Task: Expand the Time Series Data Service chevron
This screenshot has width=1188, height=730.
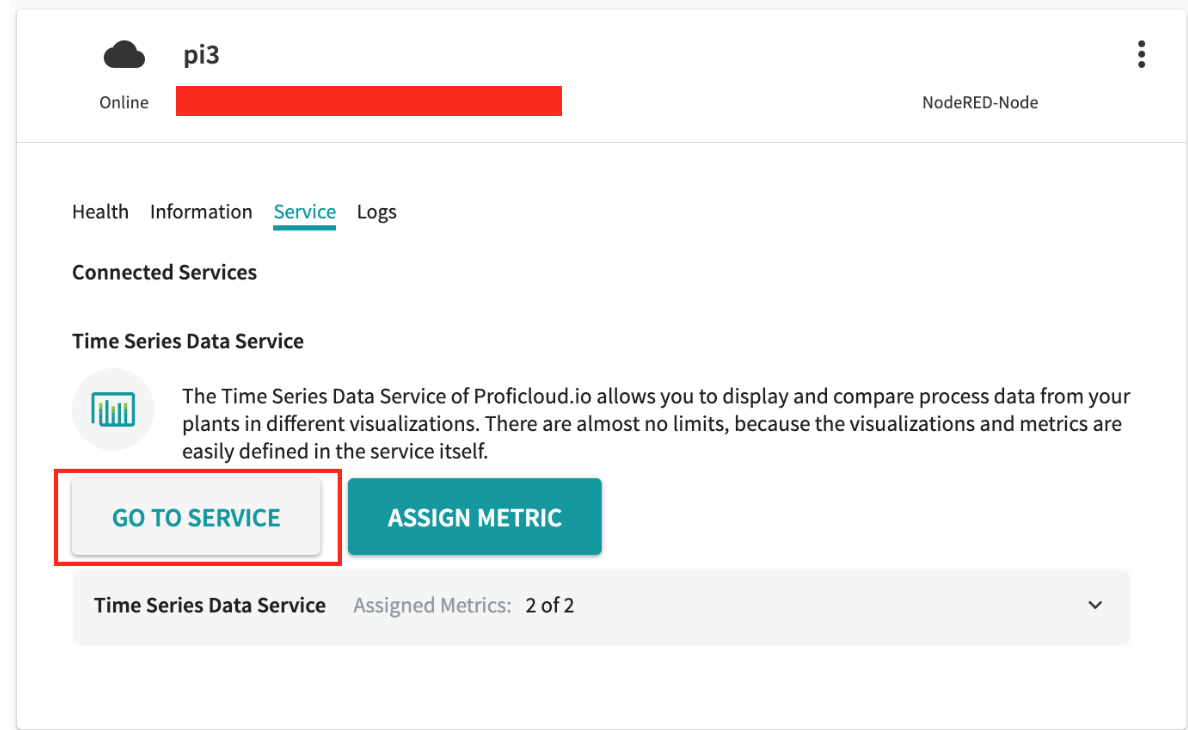Action: click(x=1095, y=605)
